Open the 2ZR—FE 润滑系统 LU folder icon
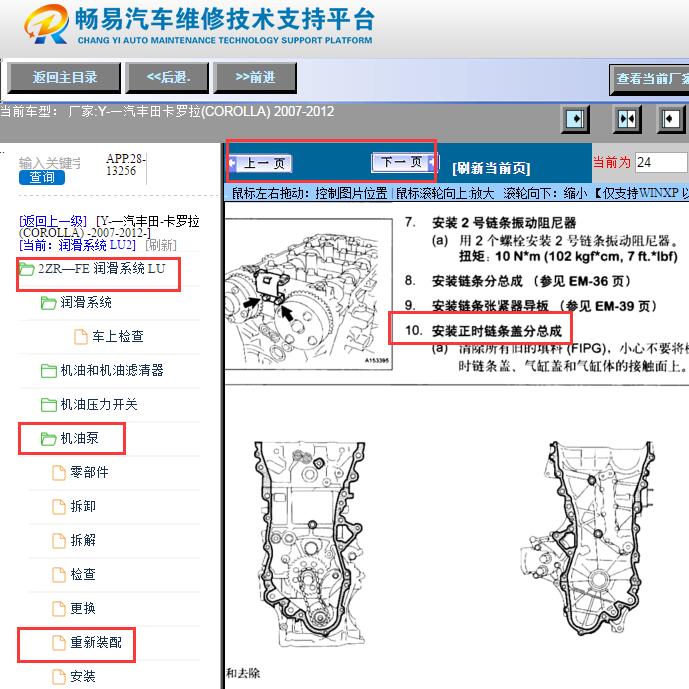Screen dimensions: 689x689 pos(26,269)
